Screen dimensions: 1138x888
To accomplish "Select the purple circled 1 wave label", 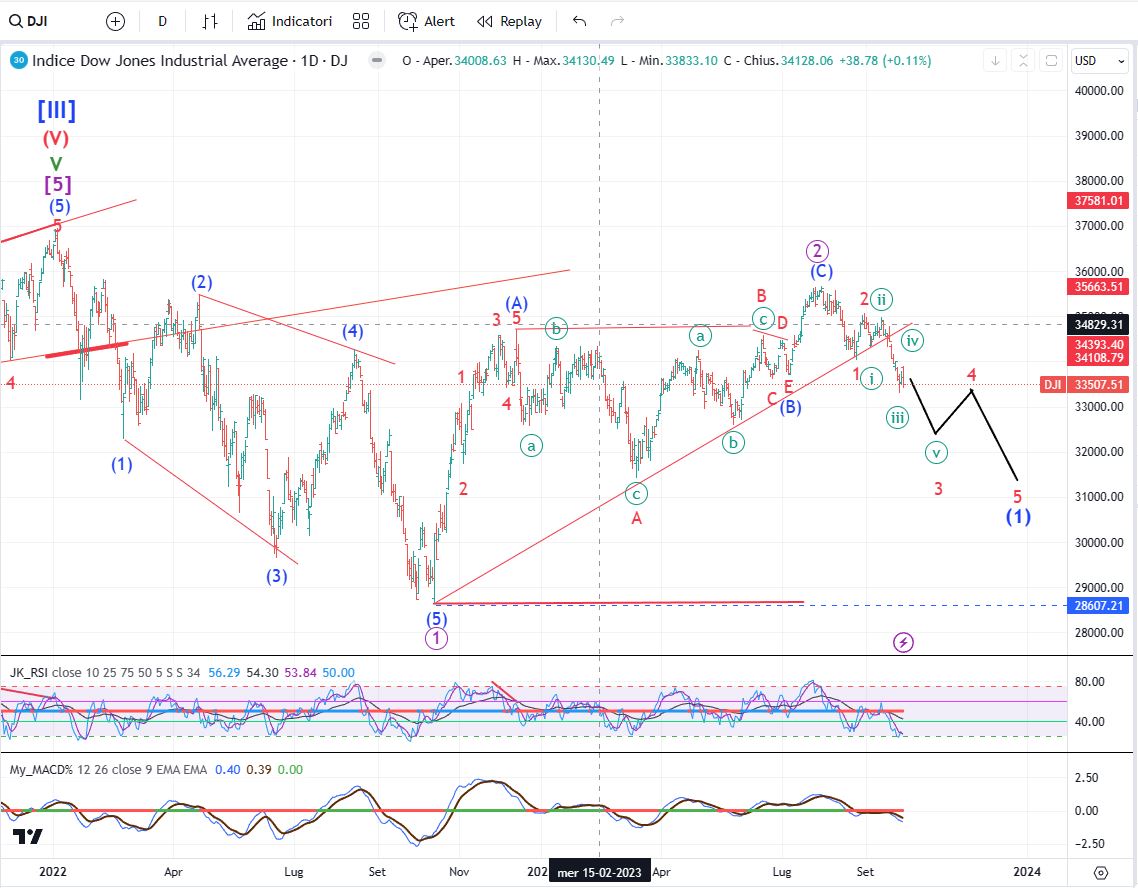I will coord(435,638).
